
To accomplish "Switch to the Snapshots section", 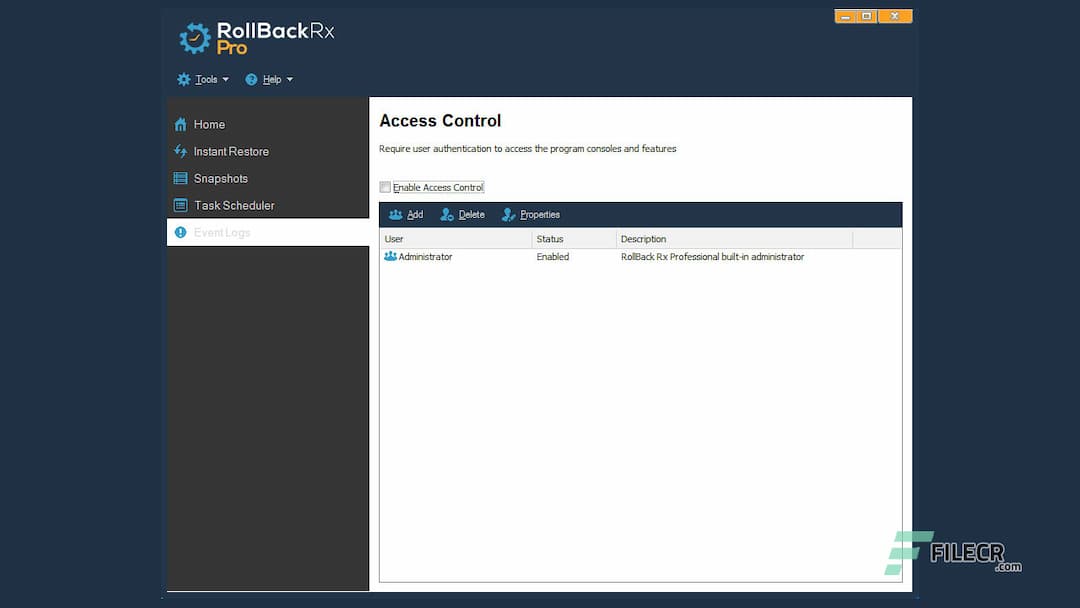I will (219, 178).
